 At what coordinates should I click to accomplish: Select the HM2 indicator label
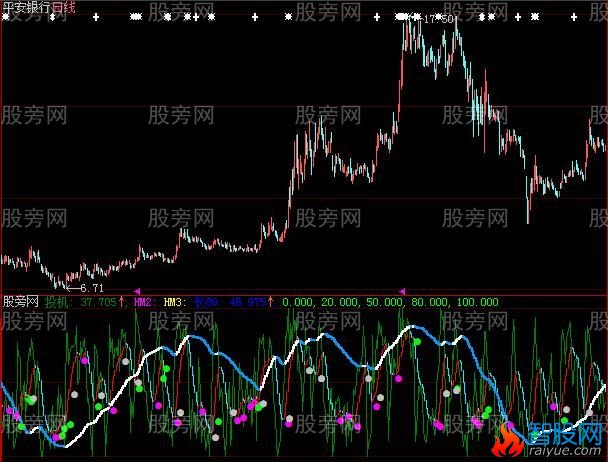[144, 302]
